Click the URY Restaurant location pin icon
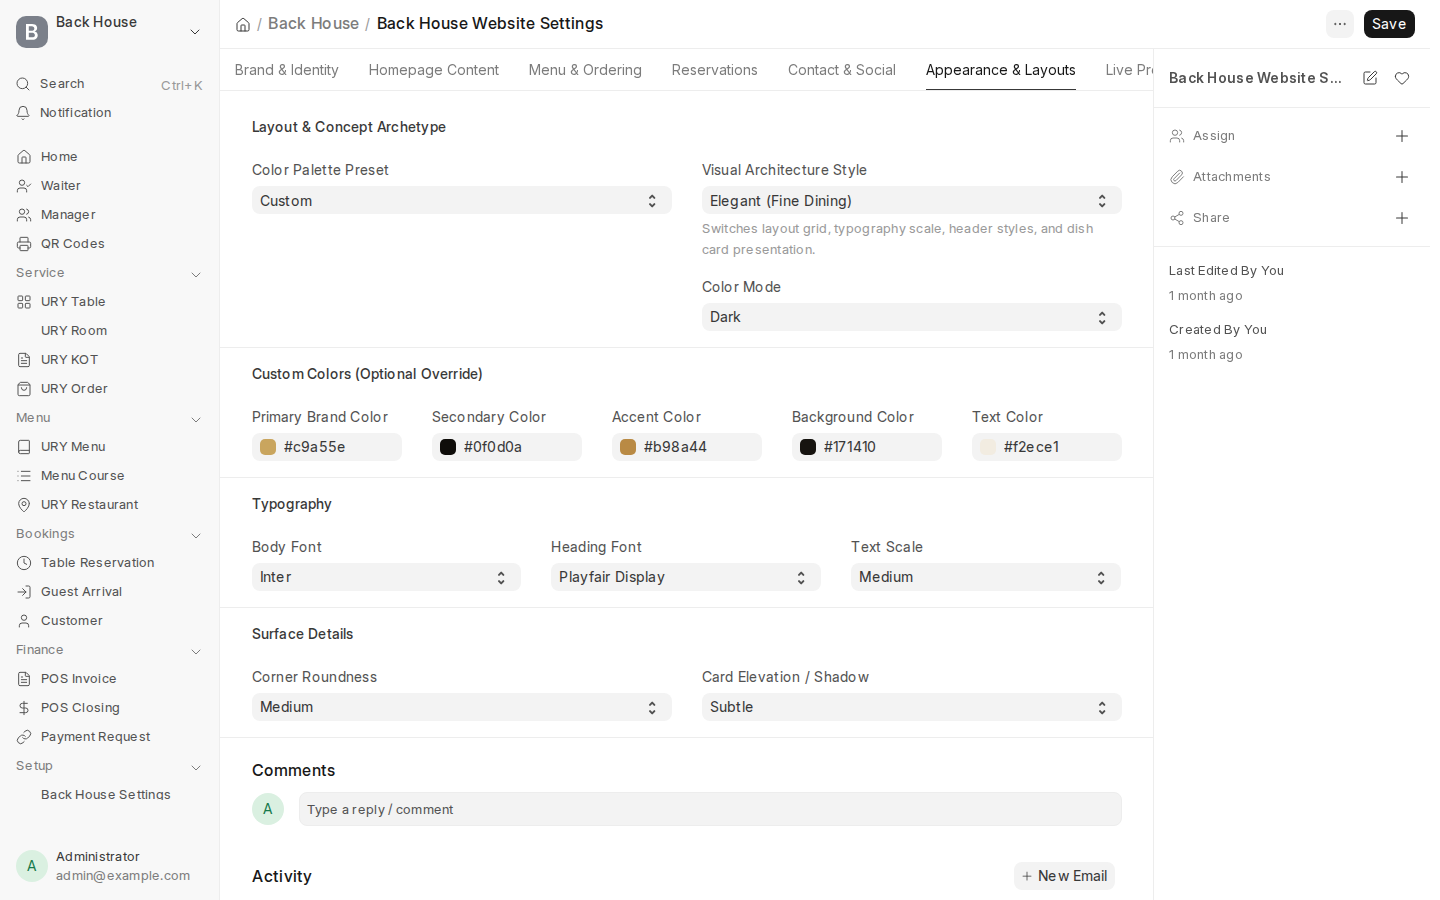 (x=24, y=505)
